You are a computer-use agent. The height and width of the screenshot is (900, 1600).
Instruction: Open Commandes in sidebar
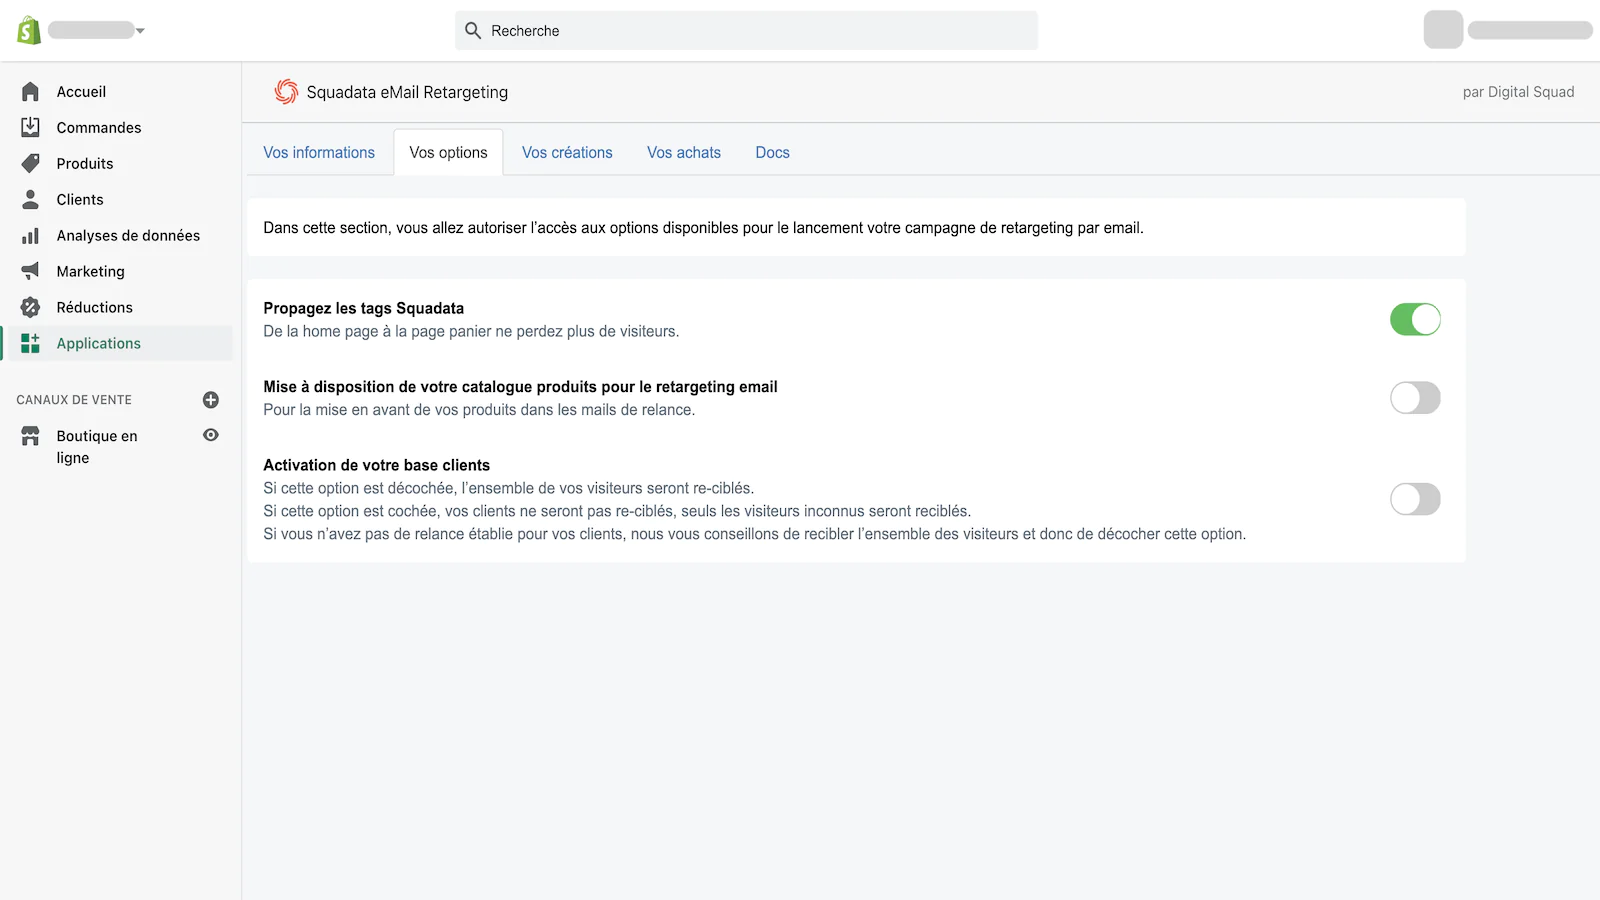[99, 128]
